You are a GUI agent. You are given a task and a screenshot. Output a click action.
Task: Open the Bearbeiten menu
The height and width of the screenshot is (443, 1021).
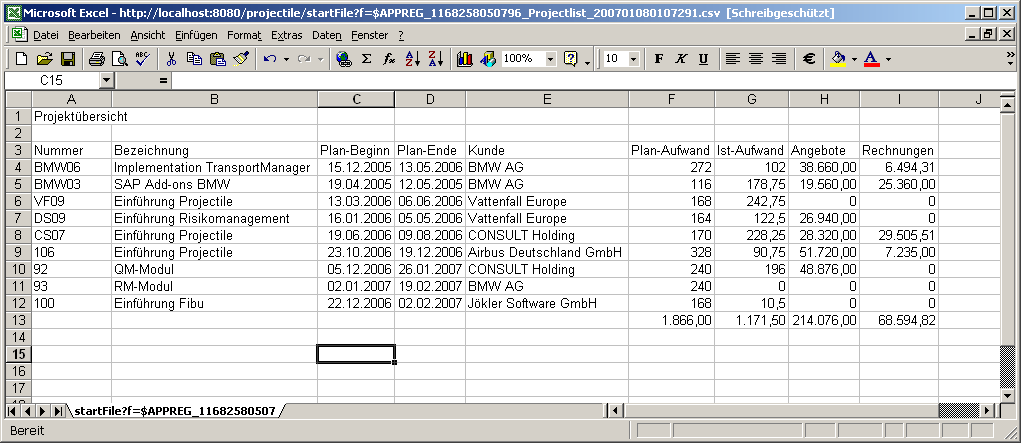point(94,35)
